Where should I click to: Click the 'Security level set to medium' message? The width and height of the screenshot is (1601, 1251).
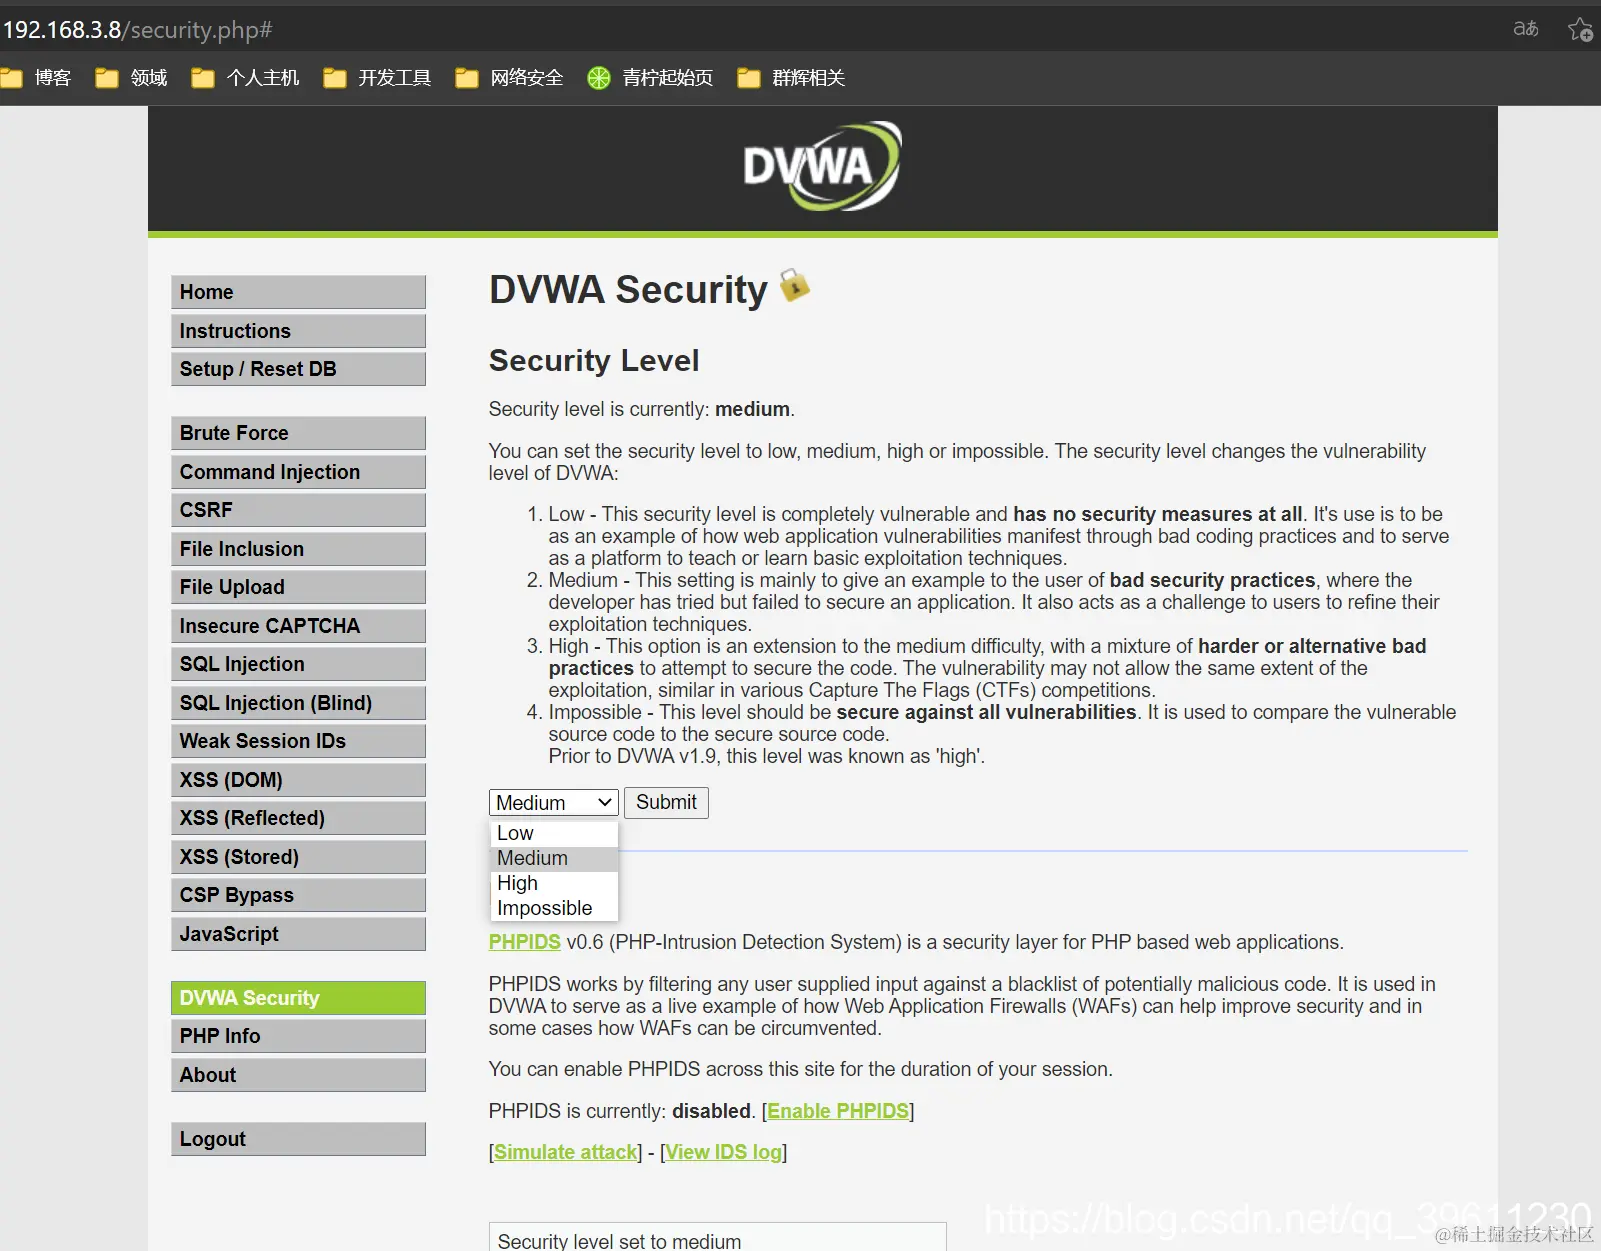pos(717,1238)
